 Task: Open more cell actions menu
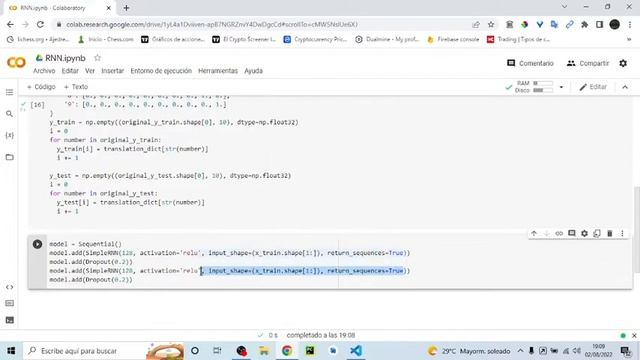tap(622, 233)
